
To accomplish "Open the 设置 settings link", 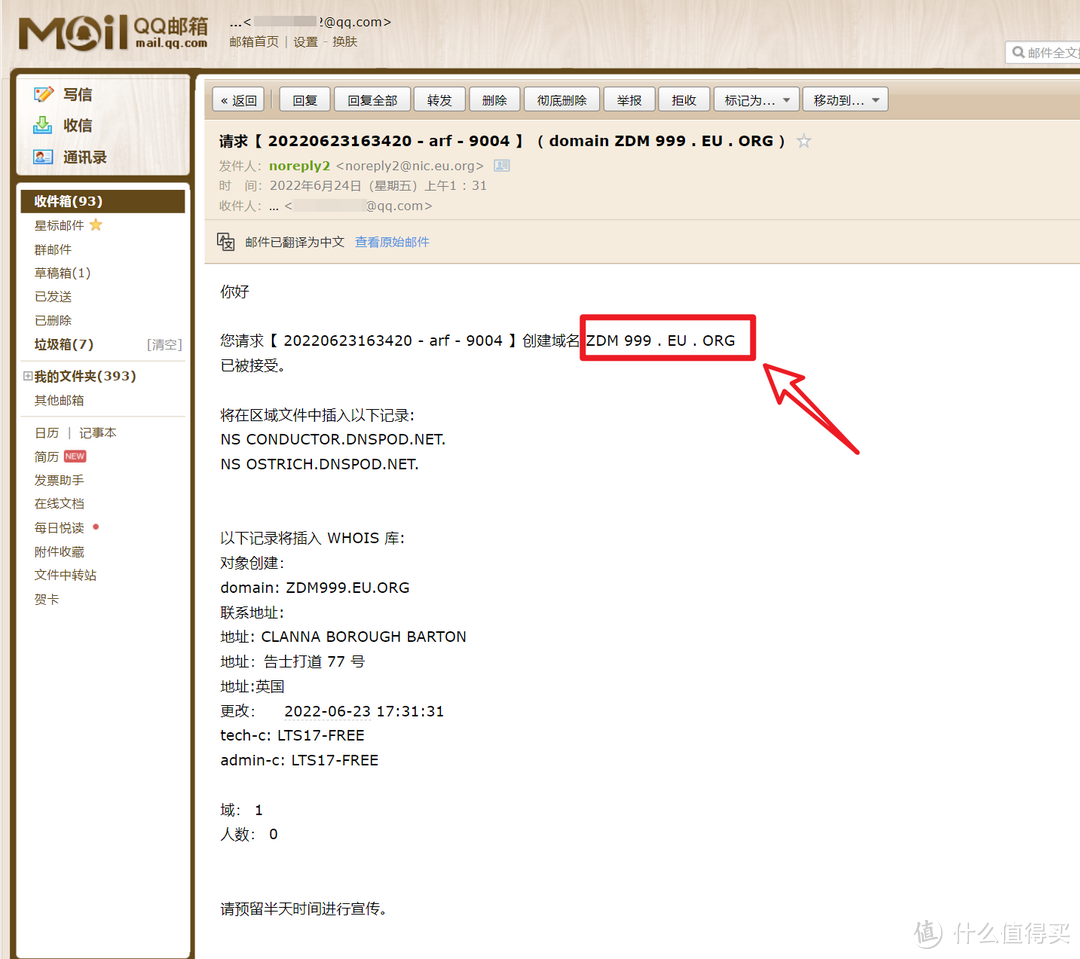I will click(x=306, y=42).
